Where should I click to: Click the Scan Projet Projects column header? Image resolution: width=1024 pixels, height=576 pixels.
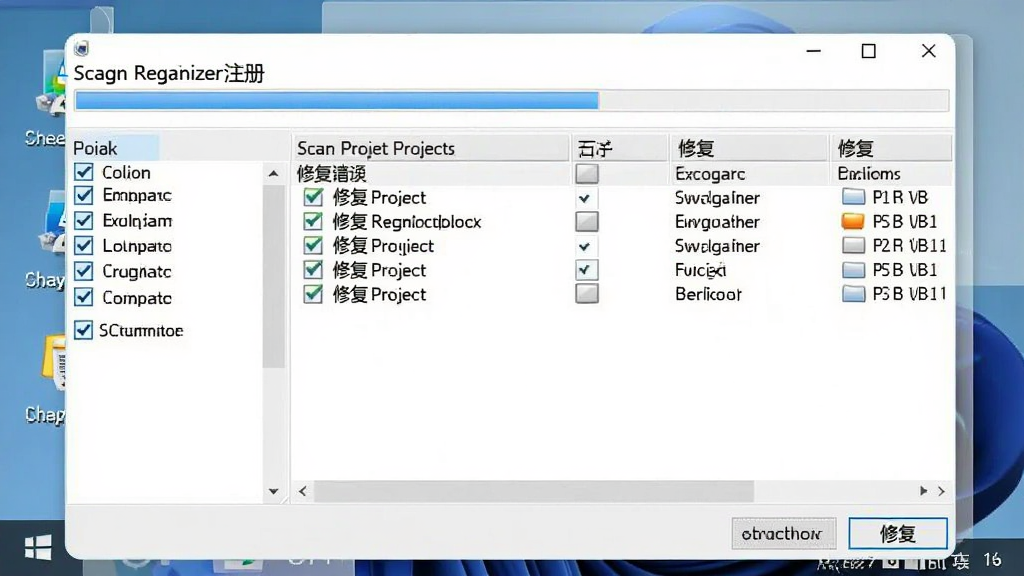pyautogui.click(x=431, y=148)
